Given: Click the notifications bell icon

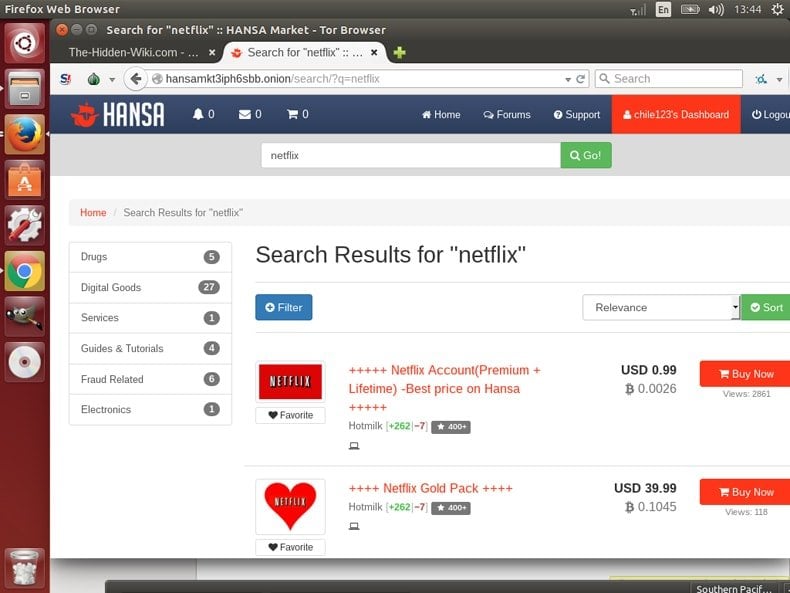Looking at the screenshot, I should coord(198,114).
